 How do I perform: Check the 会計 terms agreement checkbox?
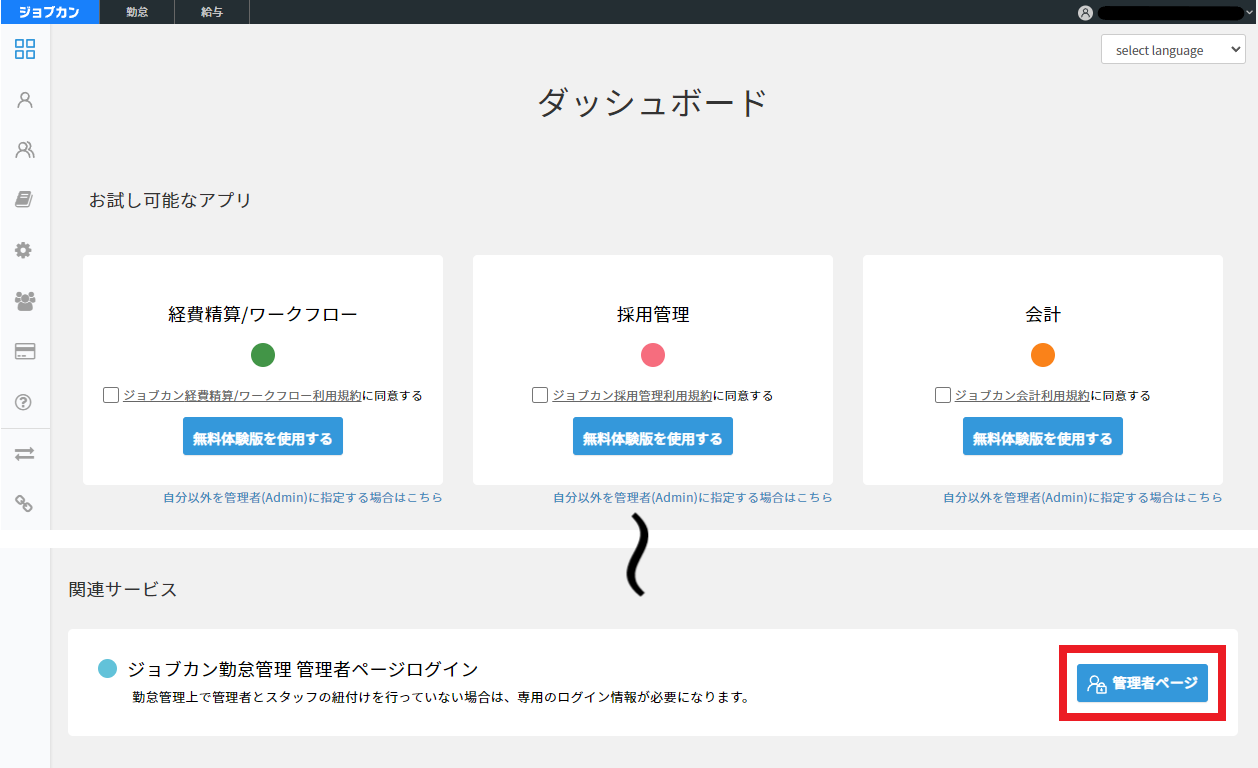point(942,395)
